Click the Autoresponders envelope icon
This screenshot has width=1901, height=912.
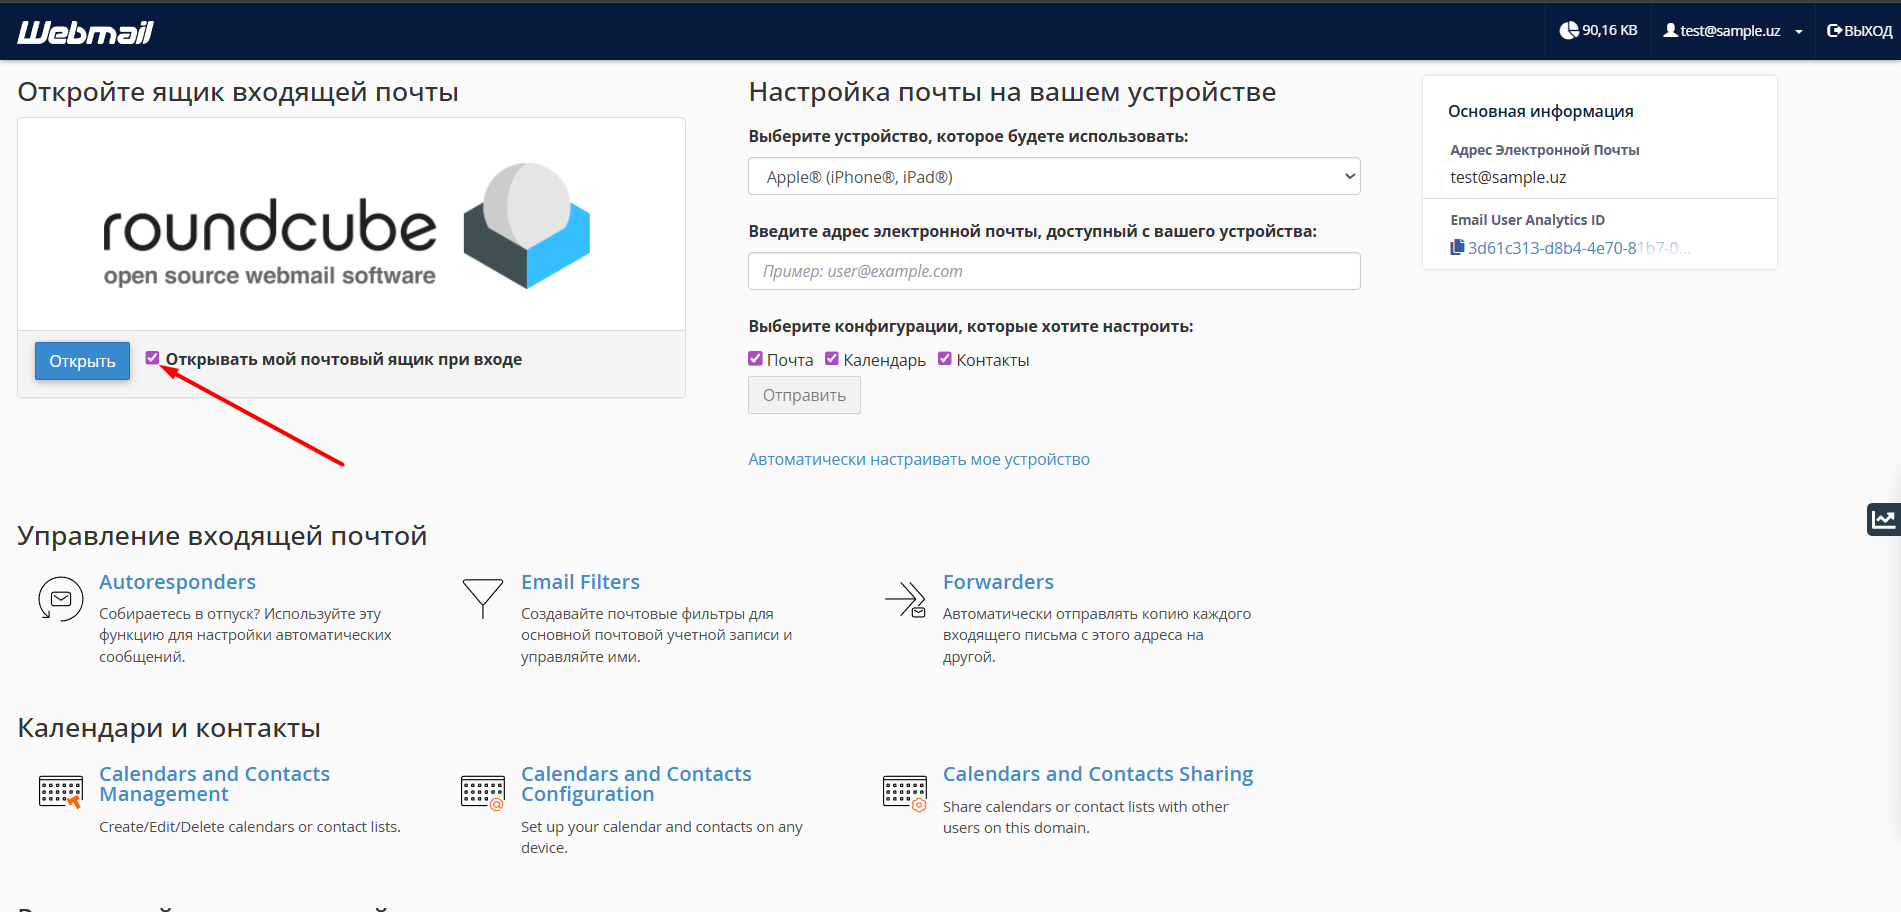[61, 599]
